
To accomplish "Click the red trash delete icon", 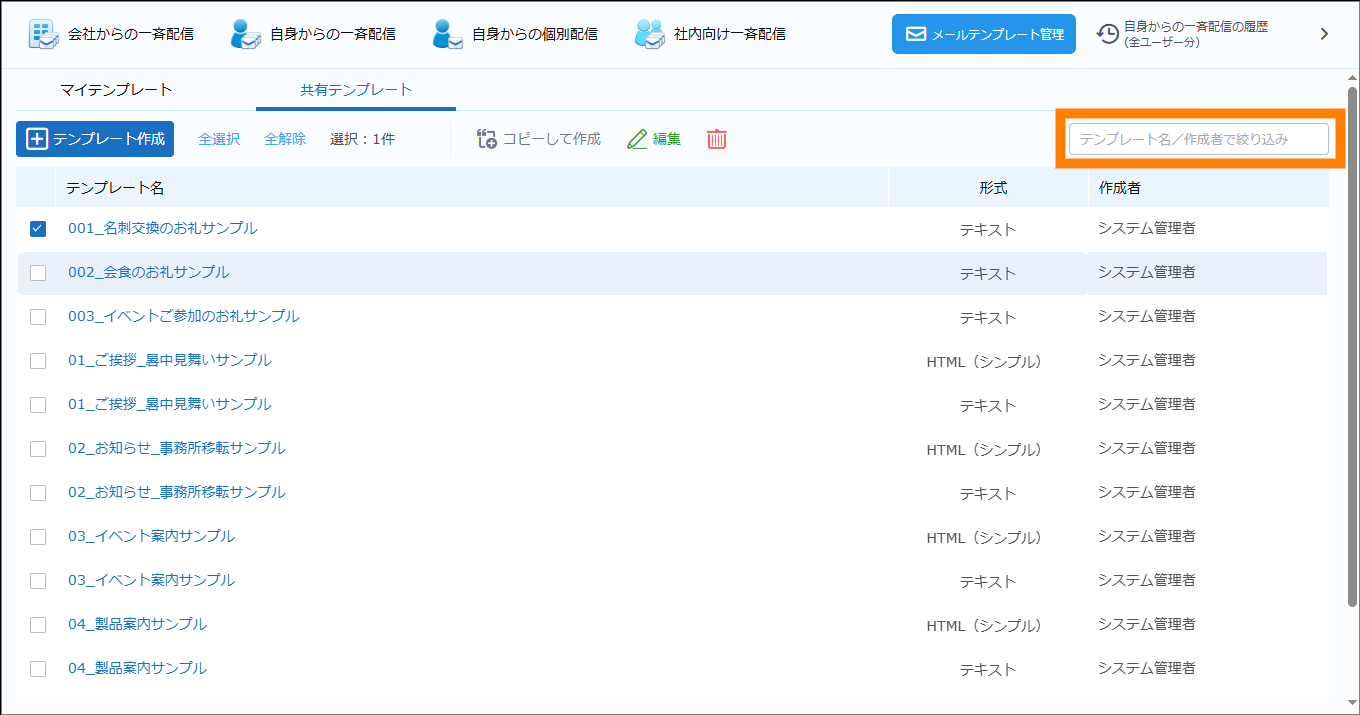I will (717, 140).
